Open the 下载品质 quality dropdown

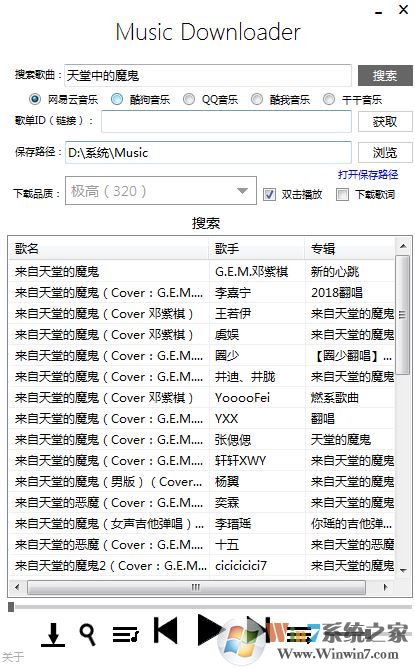(161, 191)
